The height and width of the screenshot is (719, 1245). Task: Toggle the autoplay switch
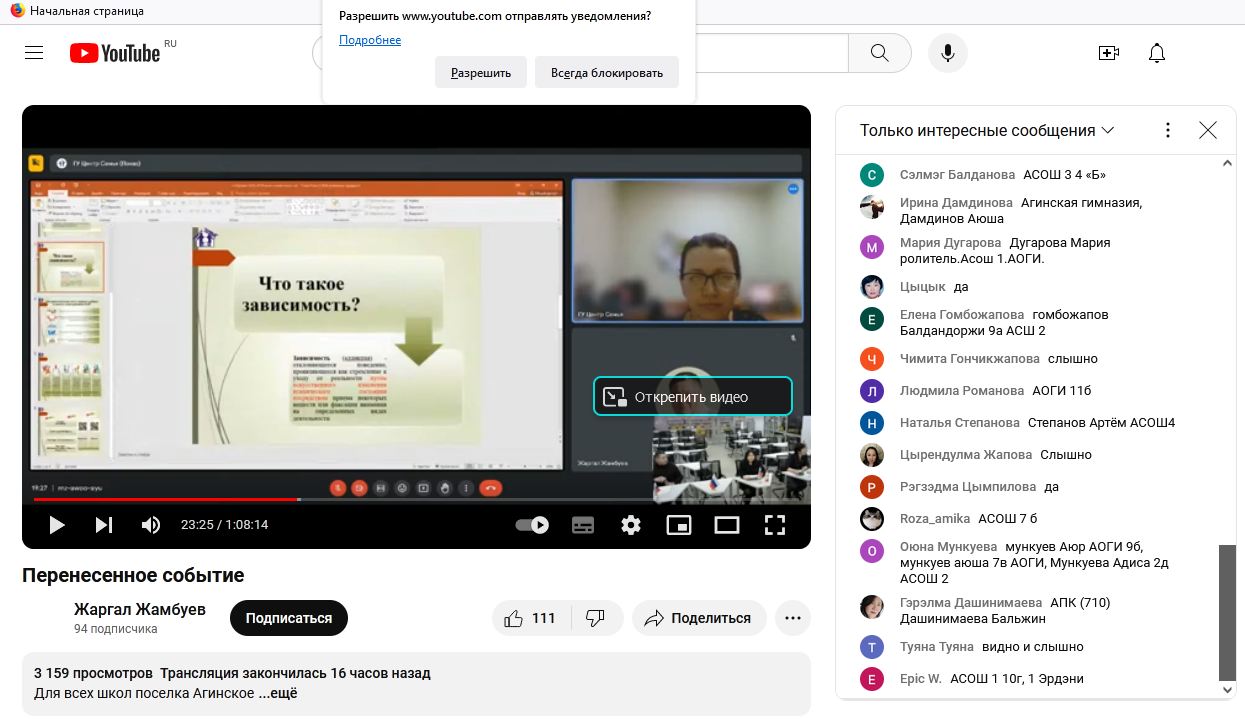532,525
